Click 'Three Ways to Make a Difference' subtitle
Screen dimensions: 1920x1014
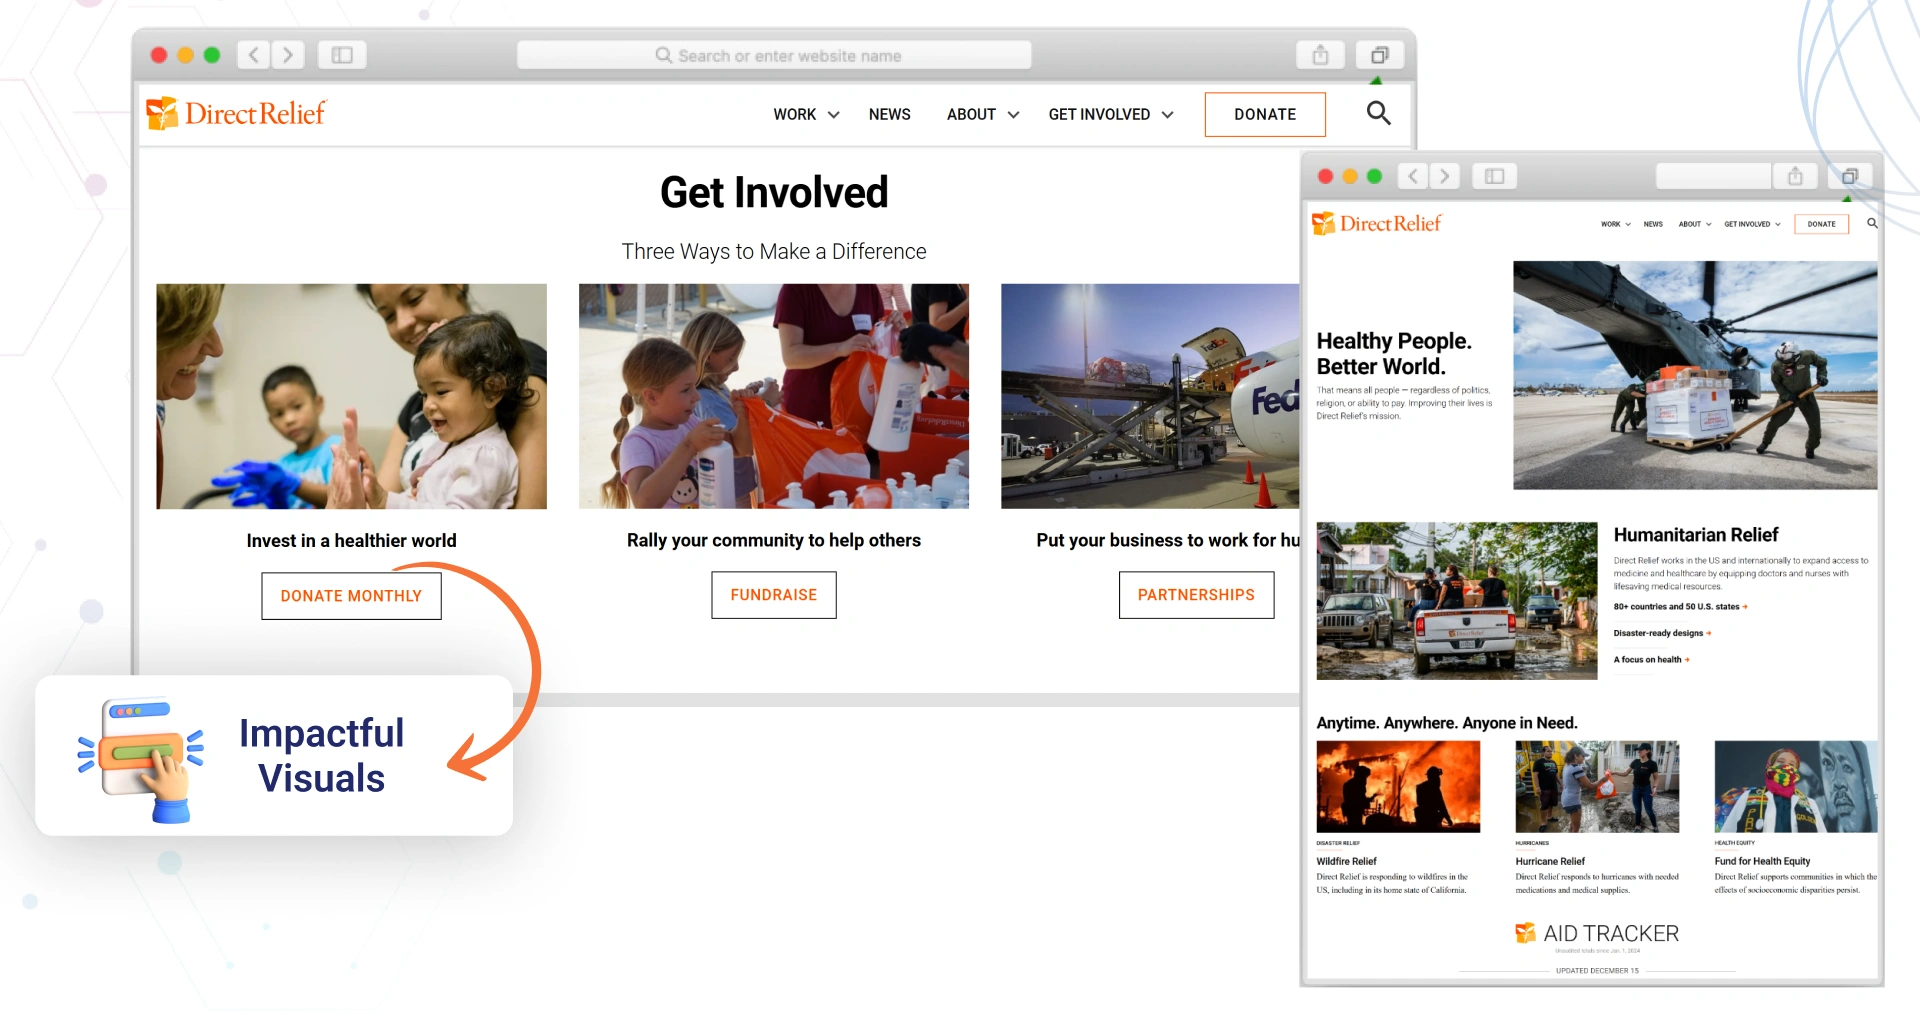[x=774, y=252]
